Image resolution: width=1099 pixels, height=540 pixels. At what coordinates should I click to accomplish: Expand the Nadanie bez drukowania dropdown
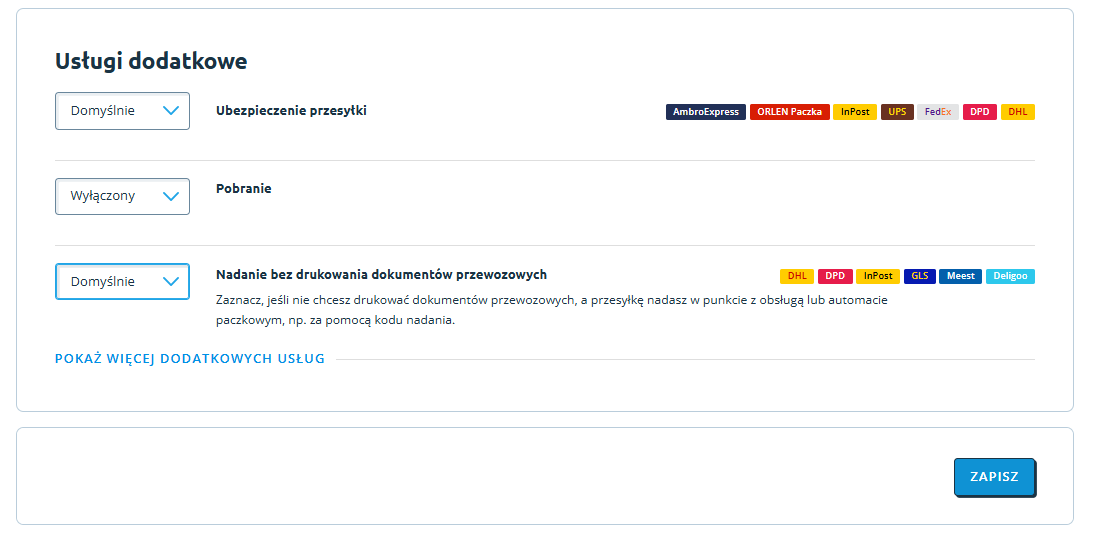[x=122, y=281]
